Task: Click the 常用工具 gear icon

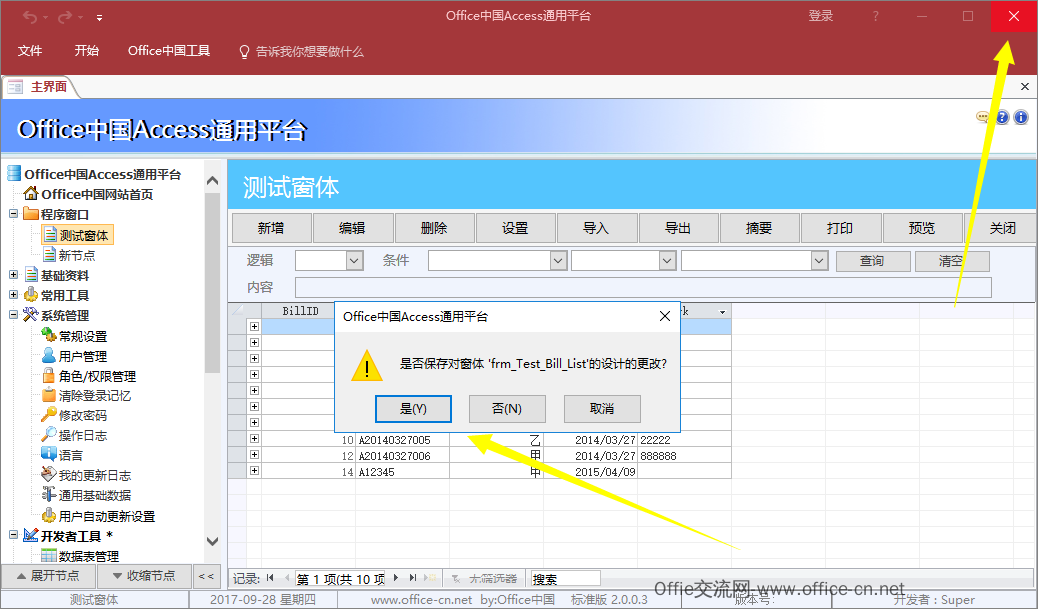Action: click(x=31, y=295)
